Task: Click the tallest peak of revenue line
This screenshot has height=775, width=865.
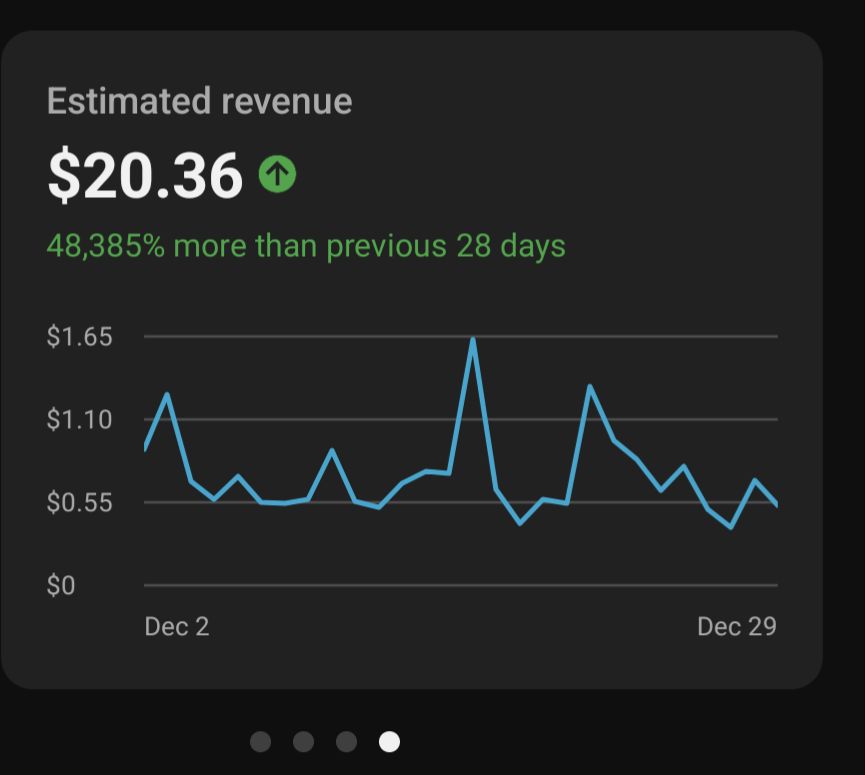Action: pyautogui.click(x=472, y=340)
